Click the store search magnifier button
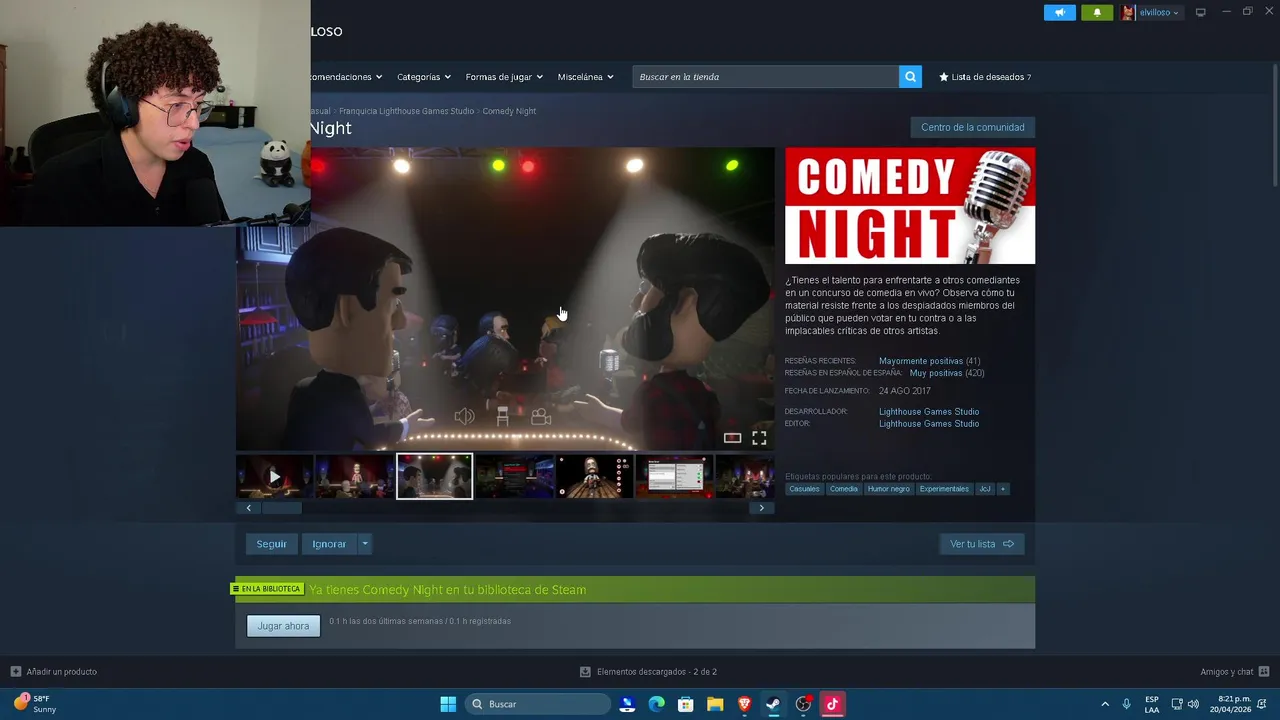Viewport: 1280px width, 720px height. pos(910,77)
